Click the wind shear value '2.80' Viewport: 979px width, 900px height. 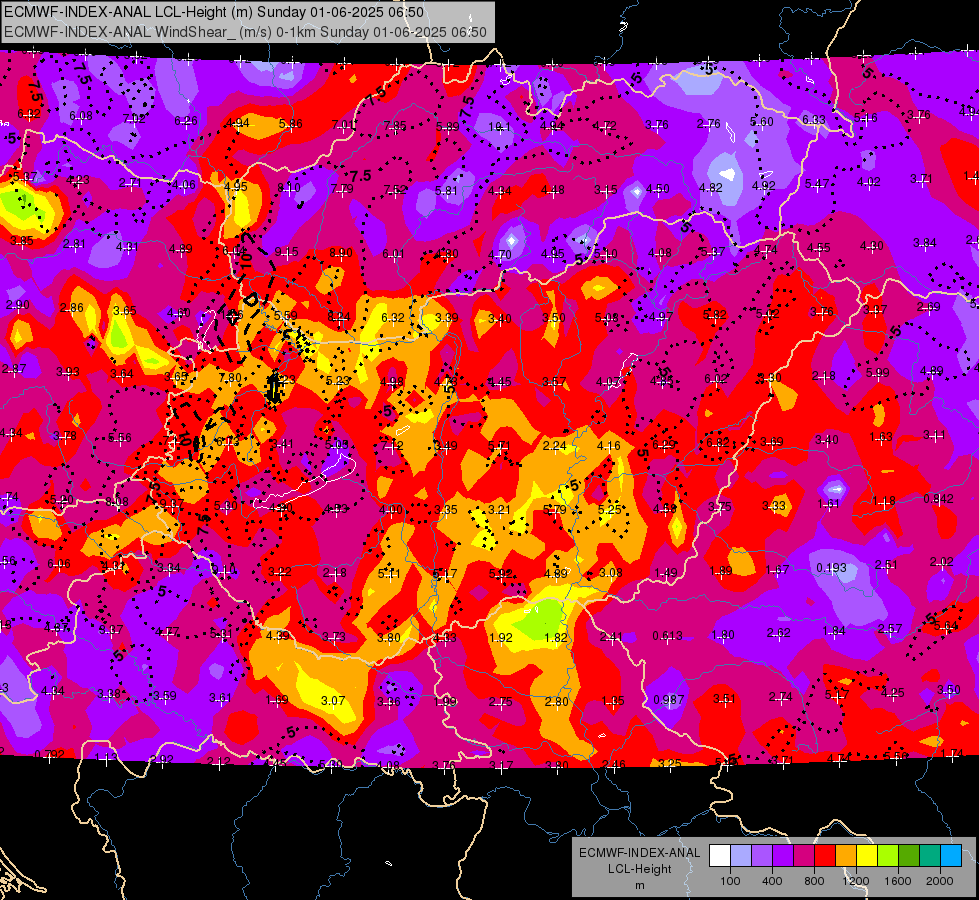point(556,701)
